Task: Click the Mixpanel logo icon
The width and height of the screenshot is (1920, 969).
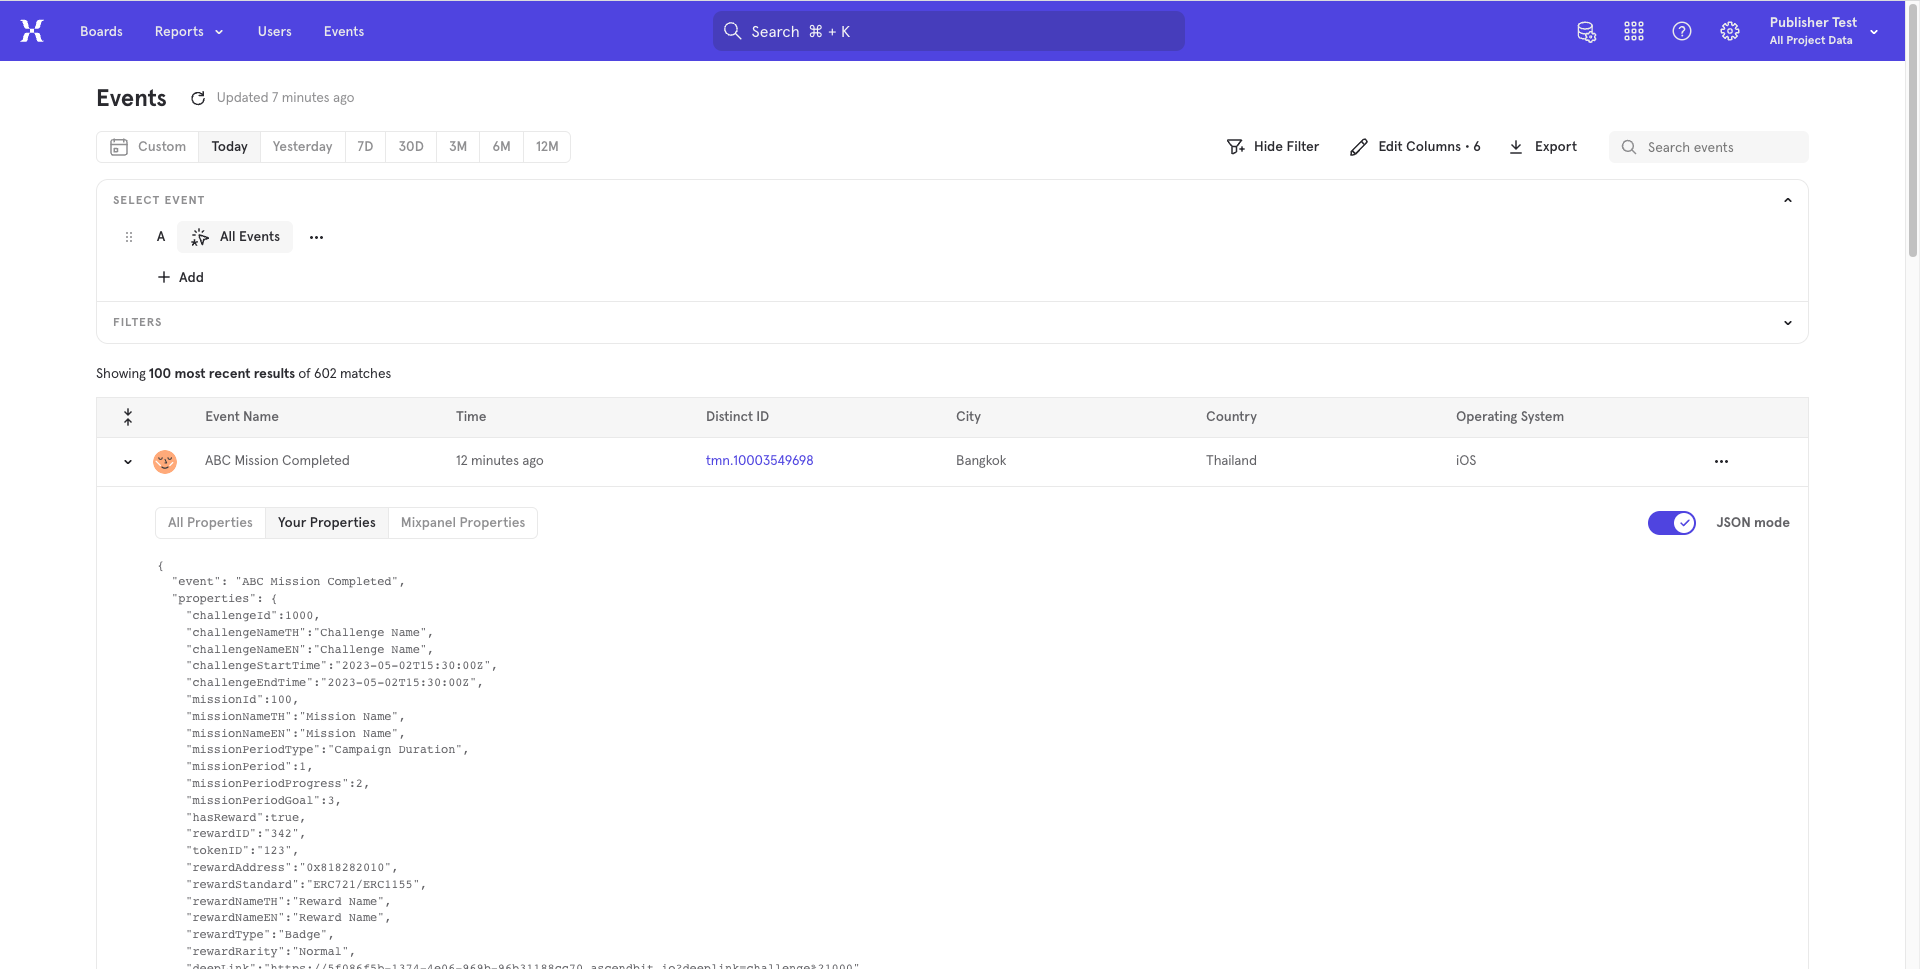Action: pos(32,31)
